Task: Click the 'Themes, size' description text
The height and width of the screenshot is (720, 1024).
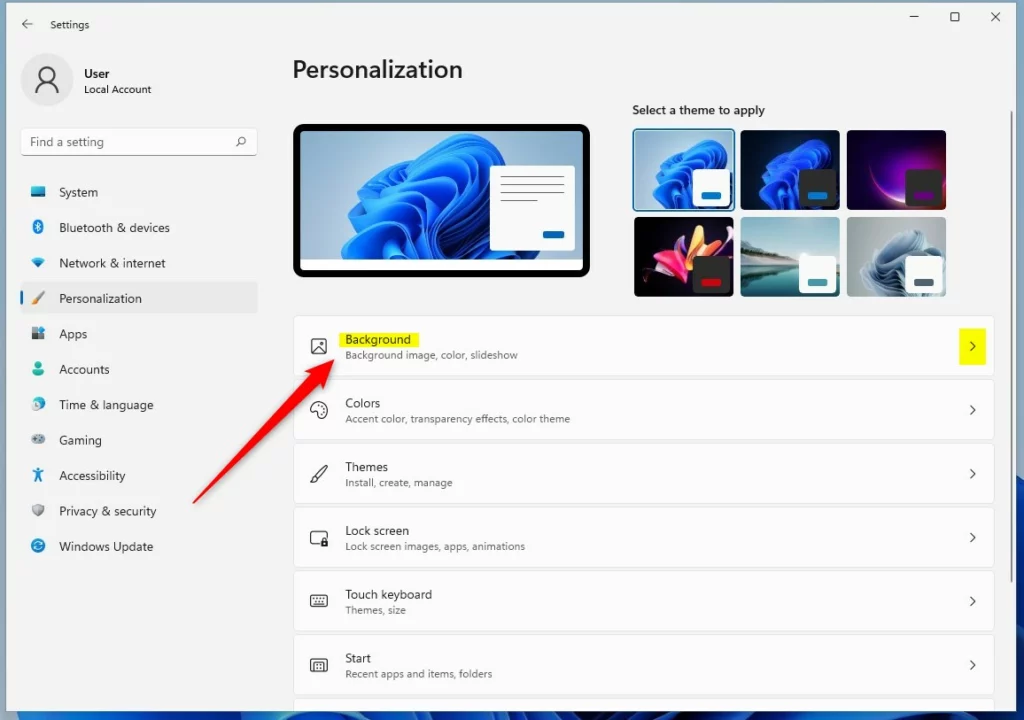Action: pyautogui.click(x=376, y=610)
